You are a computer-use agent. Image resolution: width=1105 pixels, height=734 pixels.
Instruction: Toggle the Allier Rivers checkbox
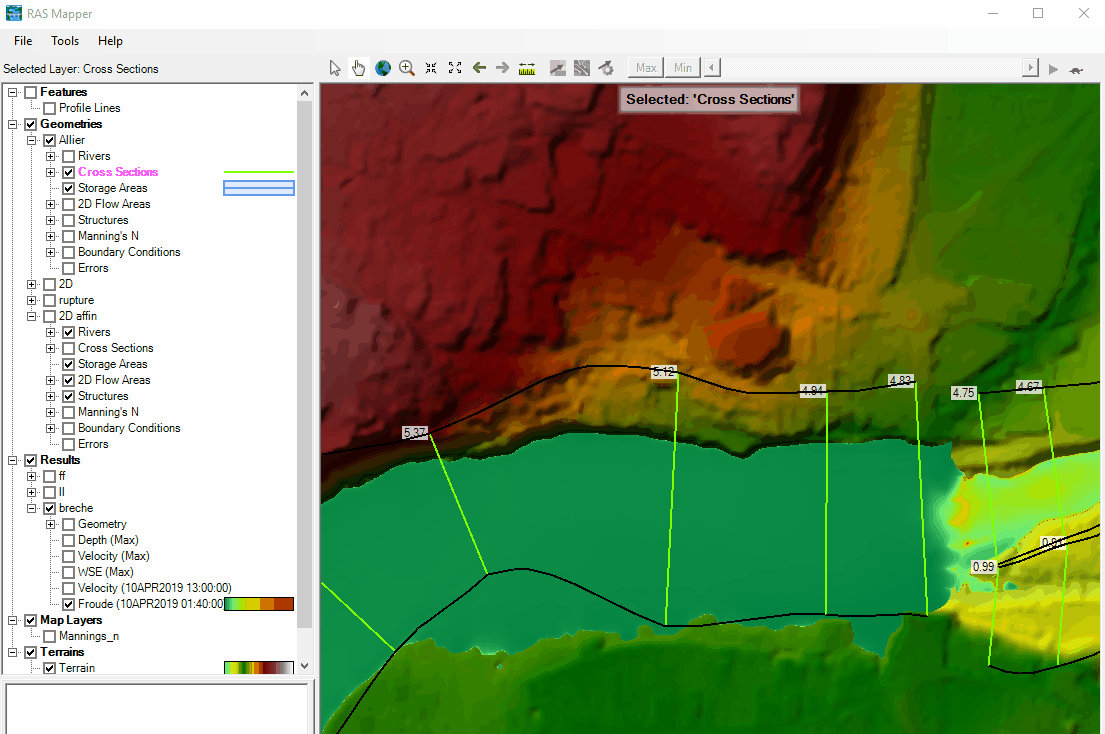[68, 156]
